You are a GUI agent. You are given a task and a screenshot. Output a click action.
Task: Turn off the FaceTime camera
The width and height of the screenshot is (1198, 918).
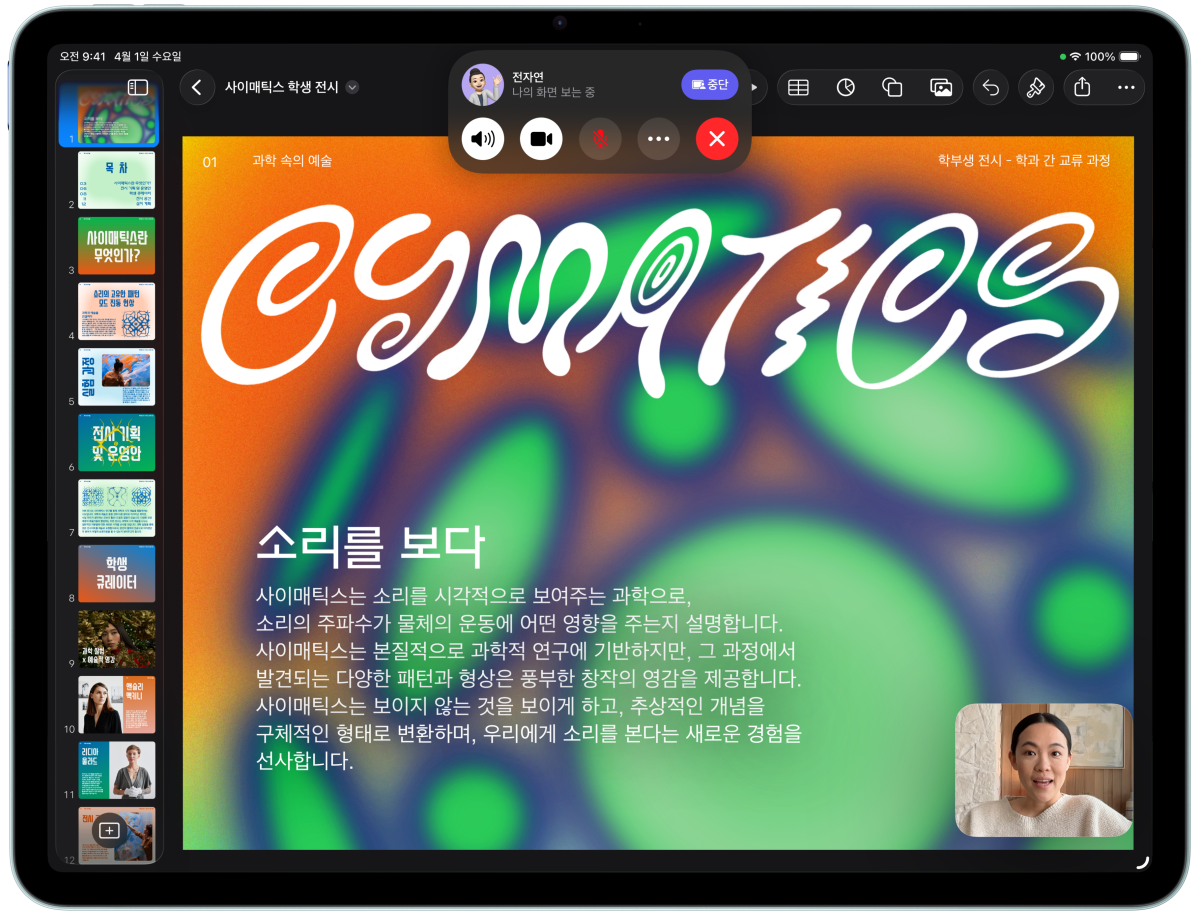point(541,139)
